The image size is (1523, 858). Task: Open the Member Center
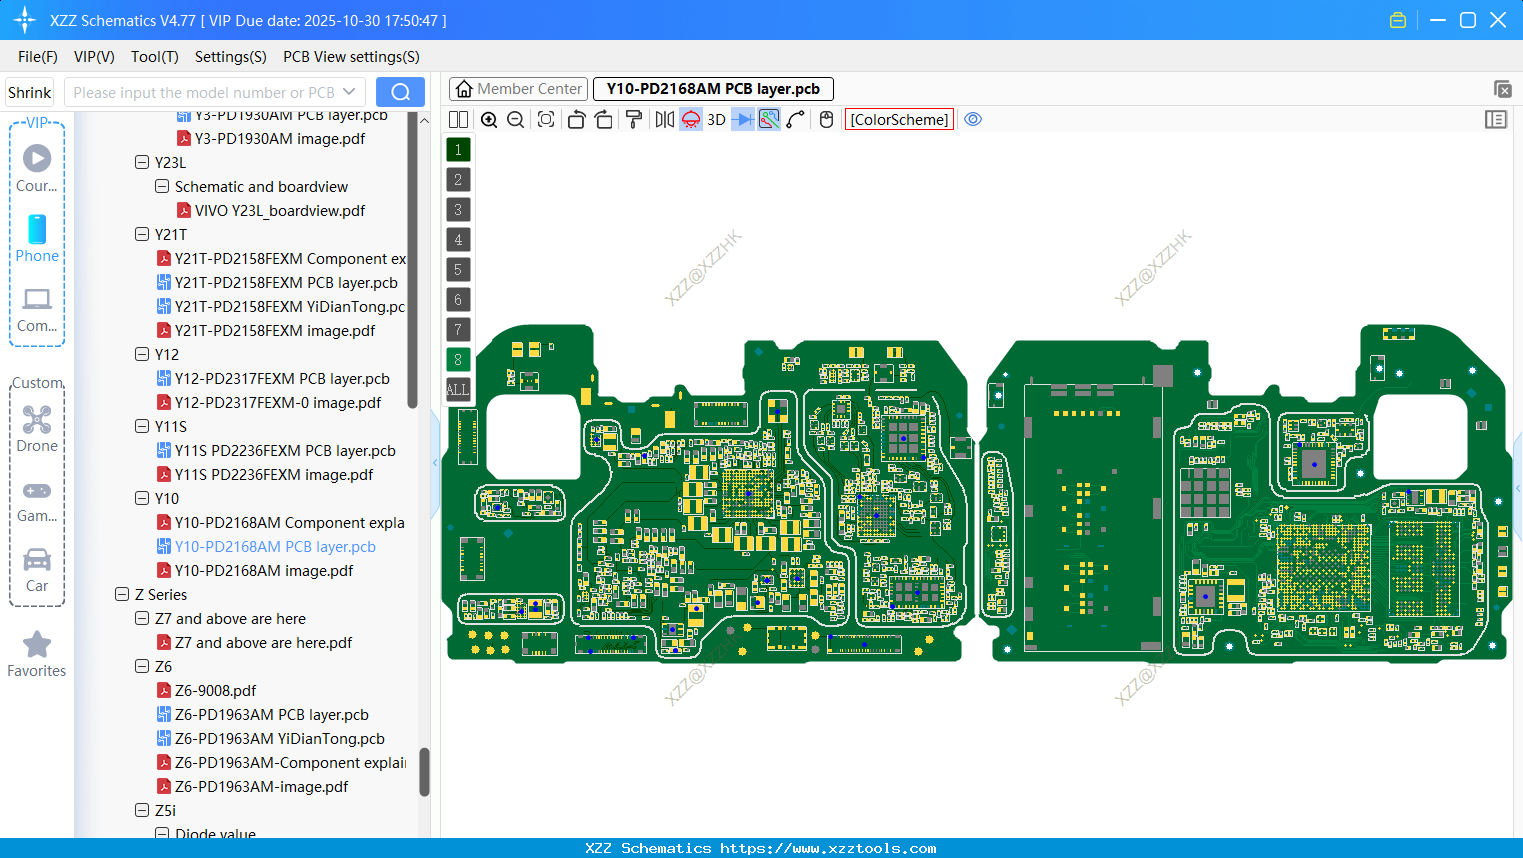(x=518, y=88)
